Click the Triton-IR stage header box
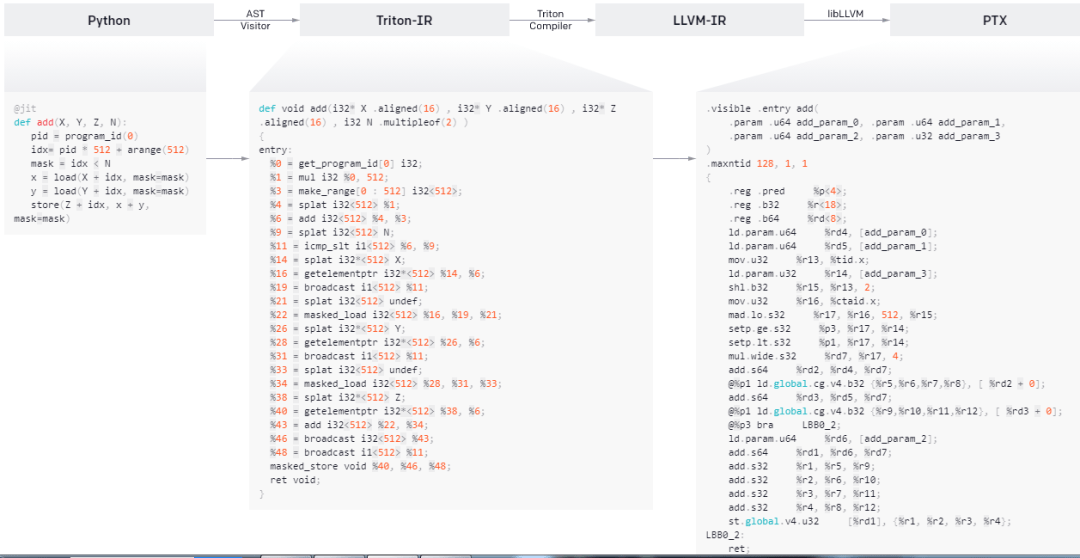Viewport: 1080px width, 558px height. [404, 20]
